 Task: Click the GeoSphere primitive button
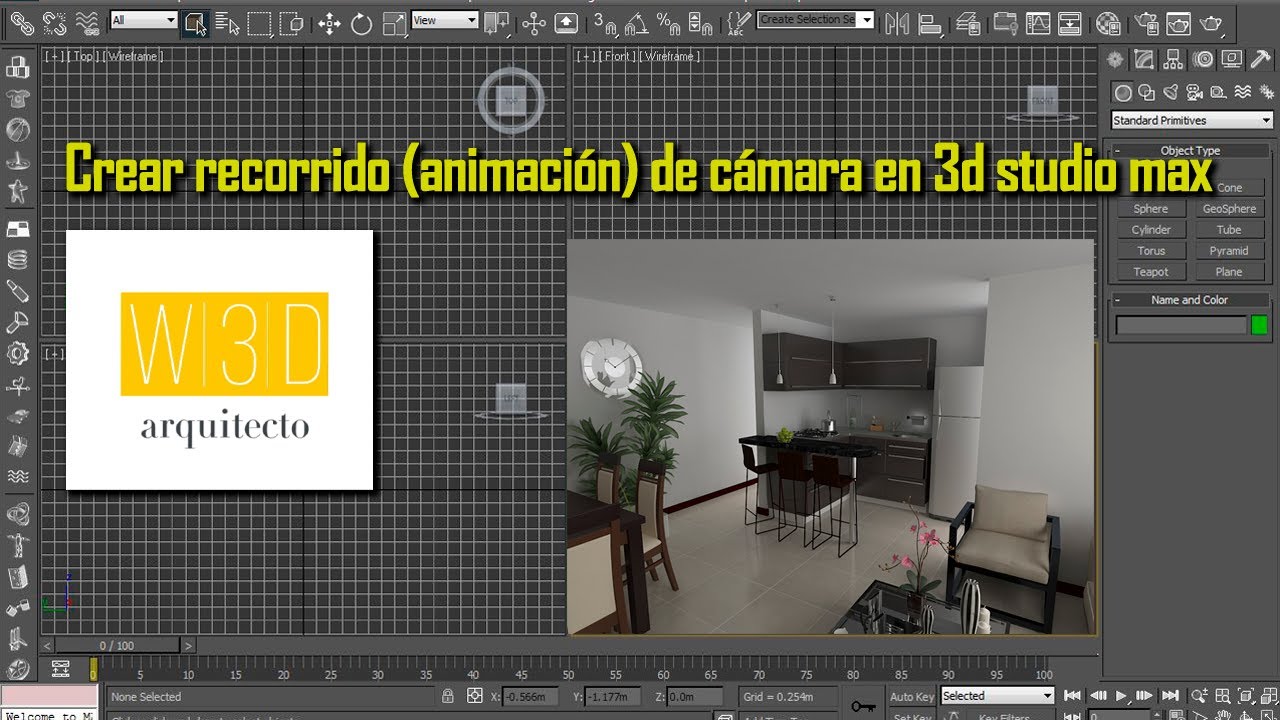pyautogui.click(x=1229, y=209)
